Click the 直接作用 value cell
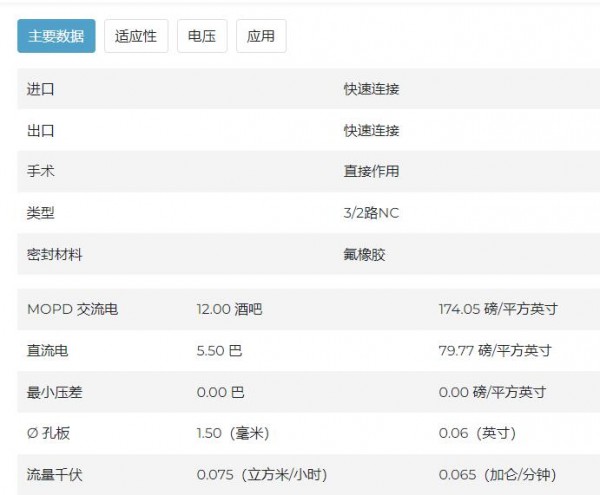Image resolution: width=600 pixels, height=495 pixels. click(371, 172)
